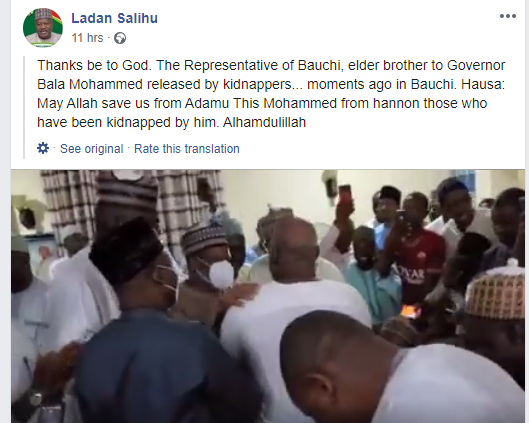The width and height of the screenshot is (529, 423).
Task: Click the word Alhamdulillah in the post
Action: 264,122
